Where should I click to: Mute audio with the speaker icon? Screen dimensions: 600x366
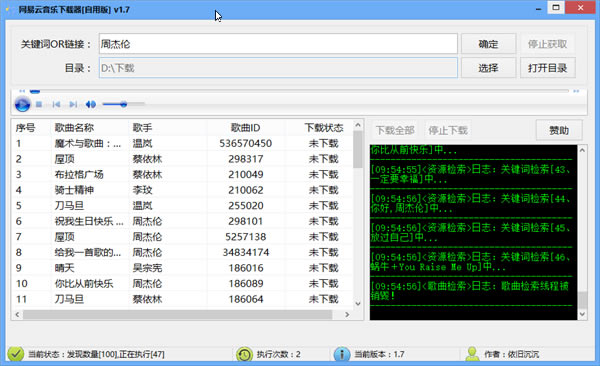(91, 104)
